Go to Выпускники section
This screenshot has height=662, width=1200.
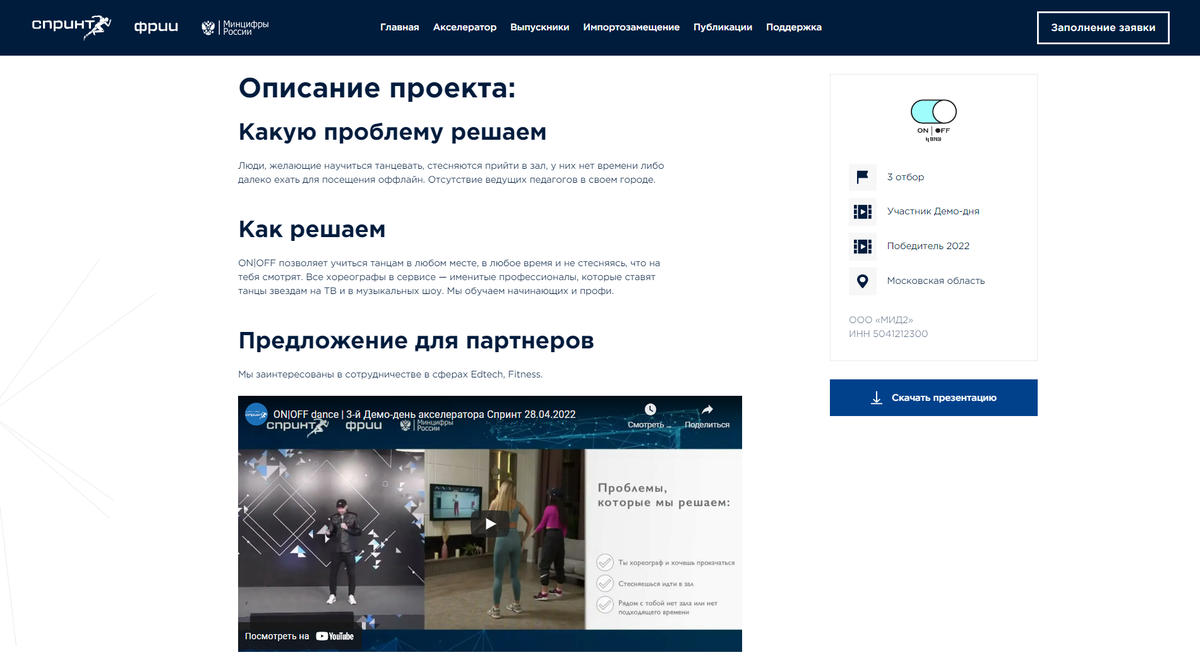(539, 27)
